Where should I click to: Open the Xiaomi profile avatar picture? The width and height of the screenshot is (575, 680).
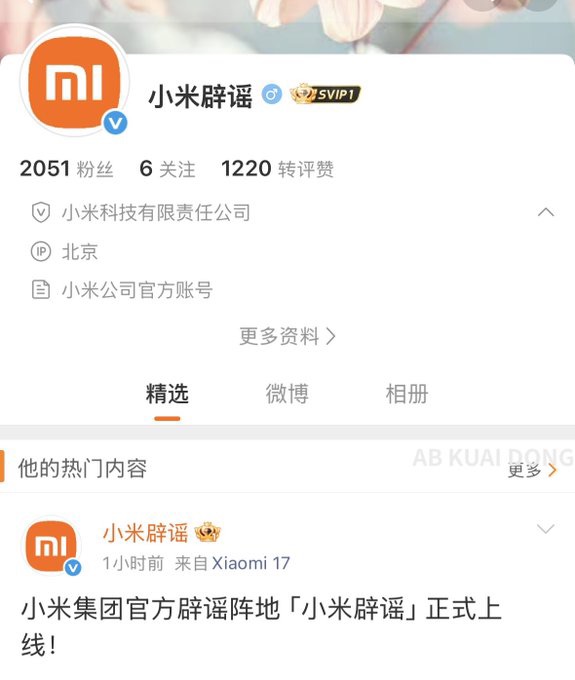click(x=74, y=81)
